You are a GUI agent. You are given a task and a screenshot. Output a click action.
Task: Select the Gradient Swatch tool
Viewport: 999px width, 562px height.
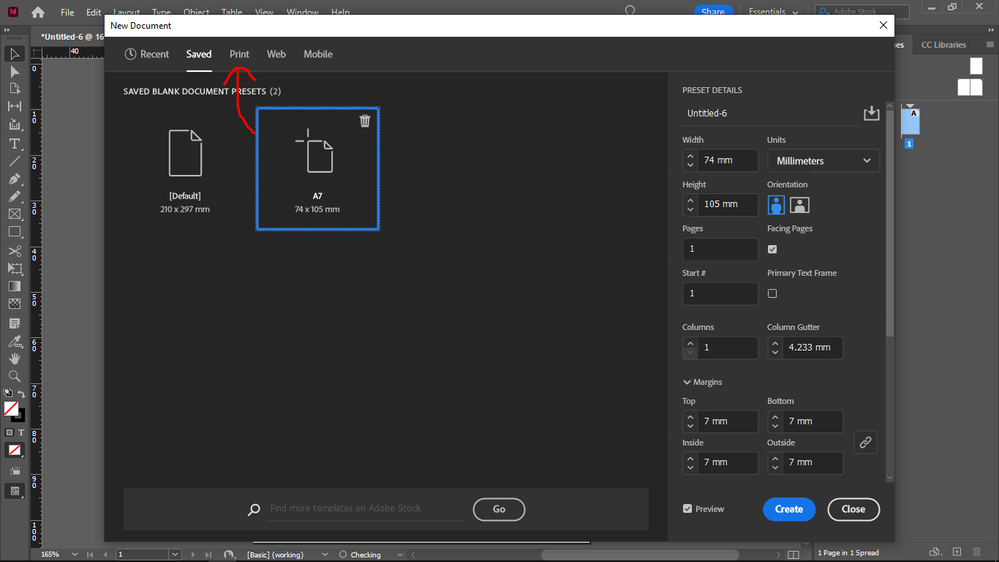point(14,287)
